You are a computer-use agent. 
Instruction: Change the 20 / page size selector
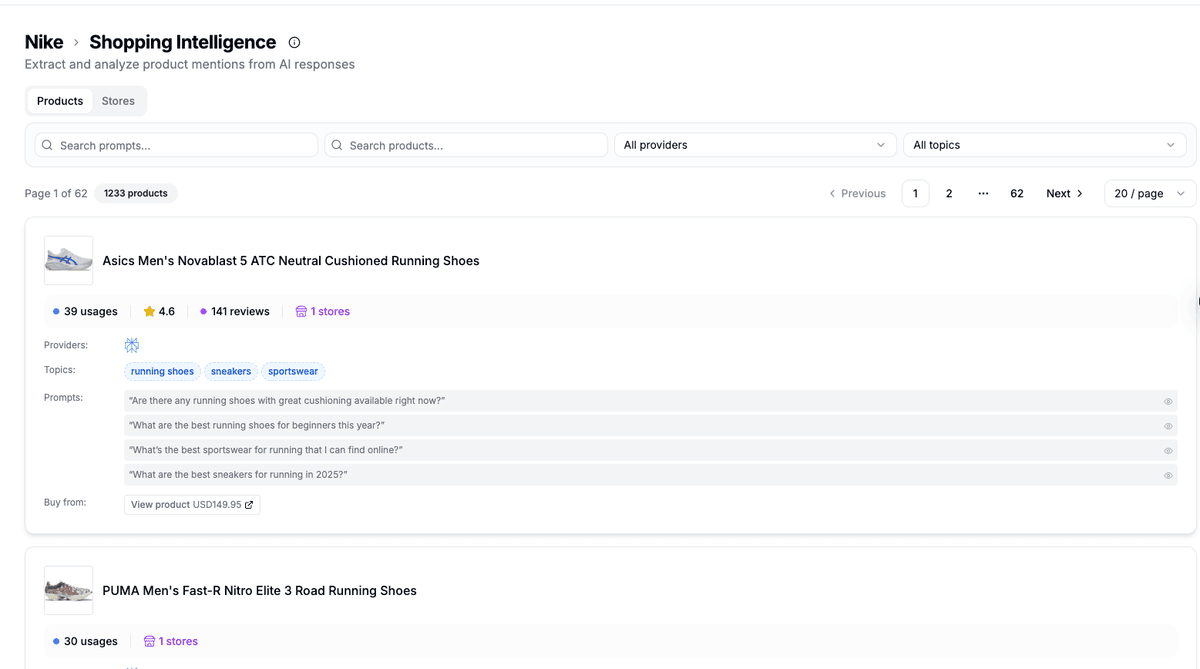[x=1149, y=193]
